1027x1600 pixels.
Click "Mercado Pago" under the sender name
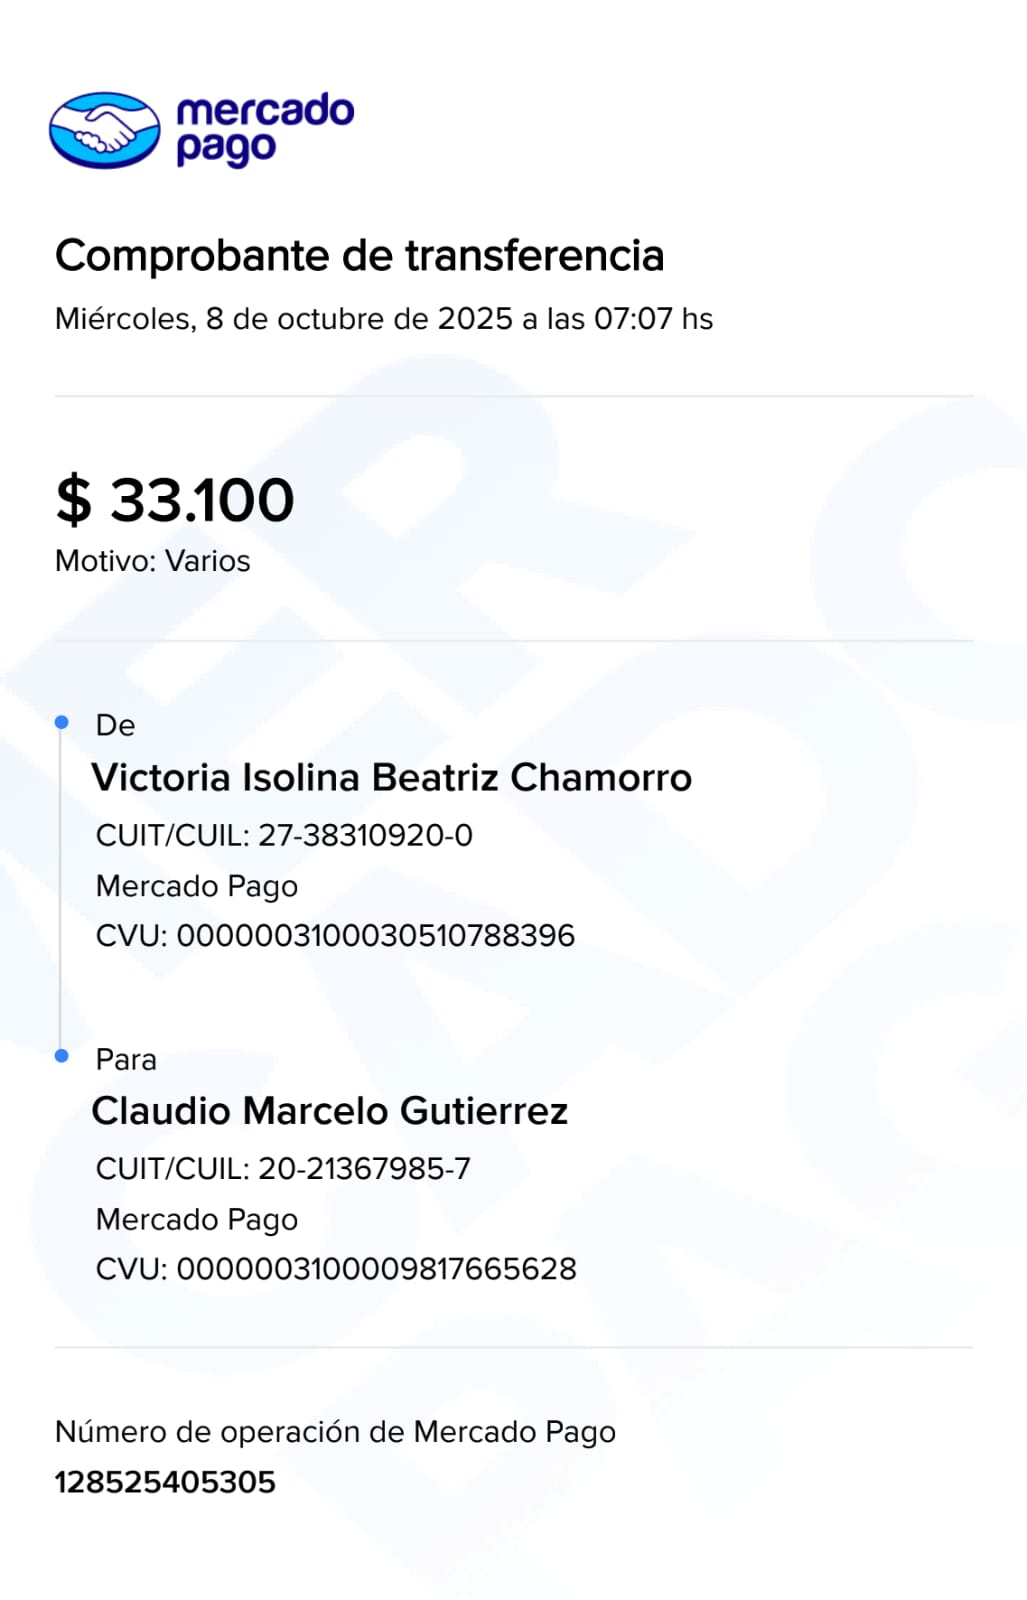click(x=196, y=886)
